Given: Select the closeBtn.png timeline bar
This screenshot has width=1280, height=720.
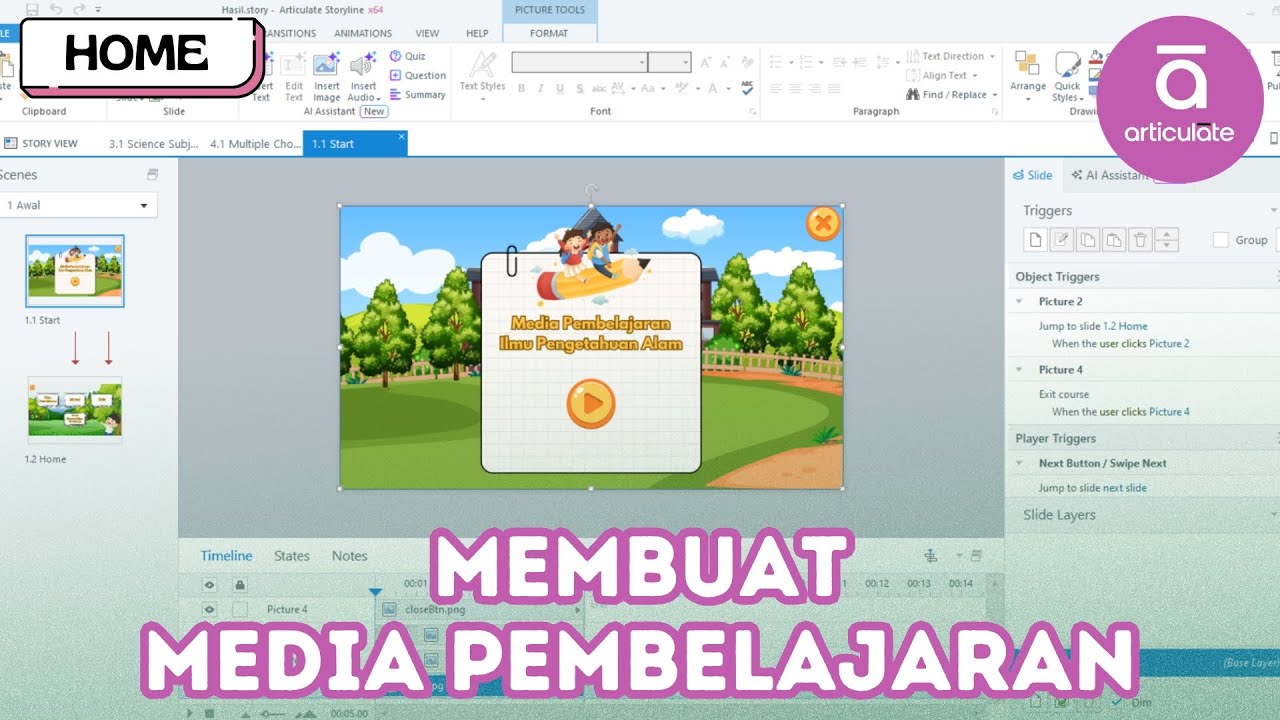Looking at the screenshot, I should pos(480,609).
